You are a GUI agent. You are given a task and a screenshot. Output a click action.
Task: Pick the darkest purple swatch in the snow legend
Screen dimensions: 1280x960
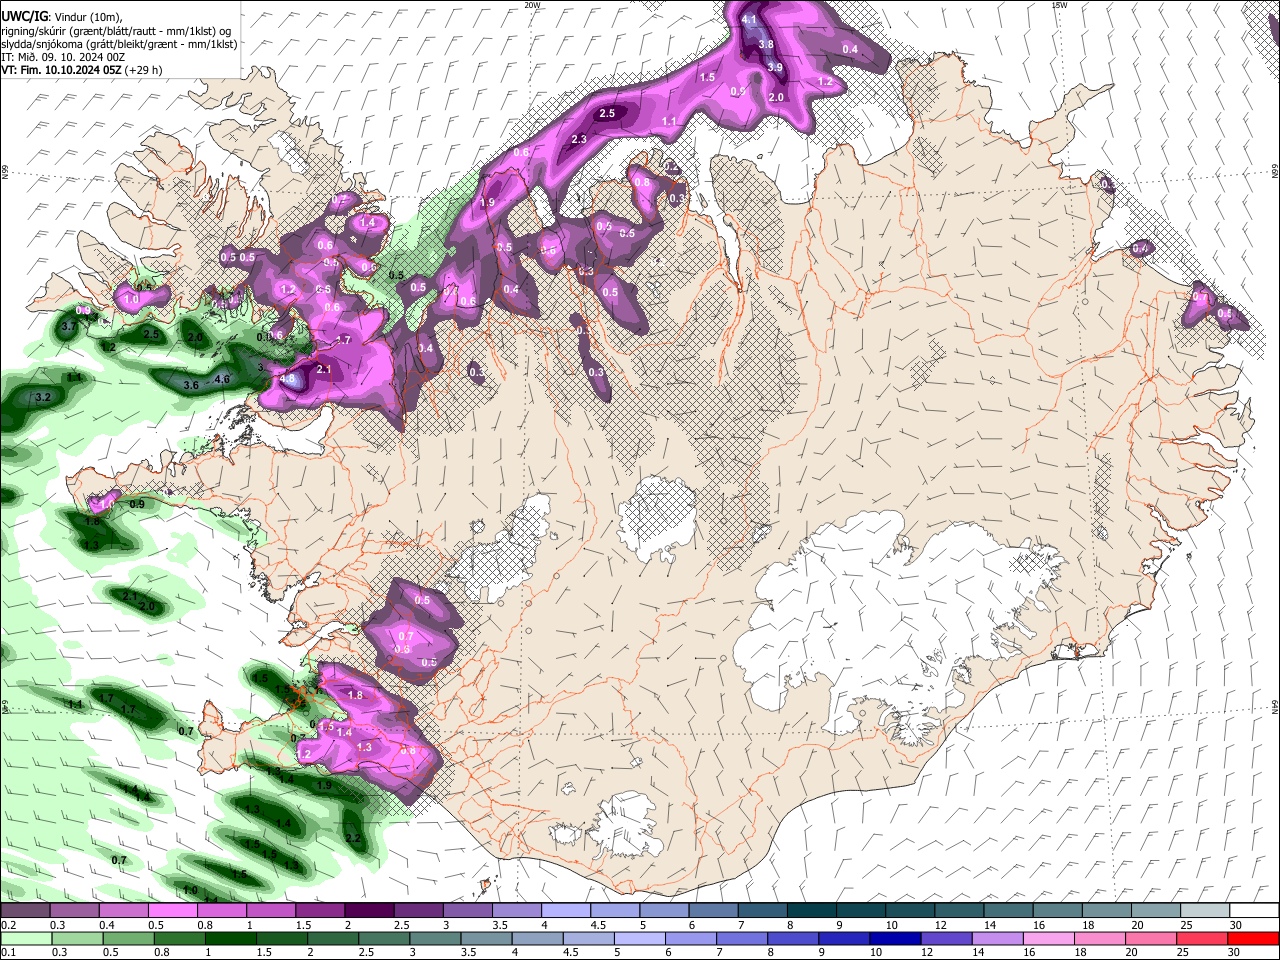point(369,911)
